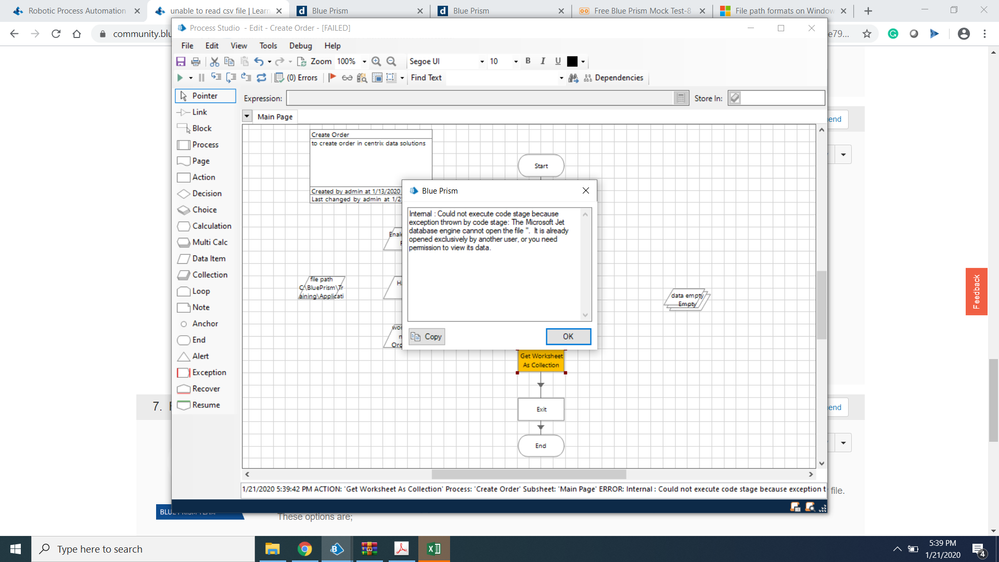The width and height of the screenshot is (999, 562).
Task: Open the Debug menu
Action: 300,46
